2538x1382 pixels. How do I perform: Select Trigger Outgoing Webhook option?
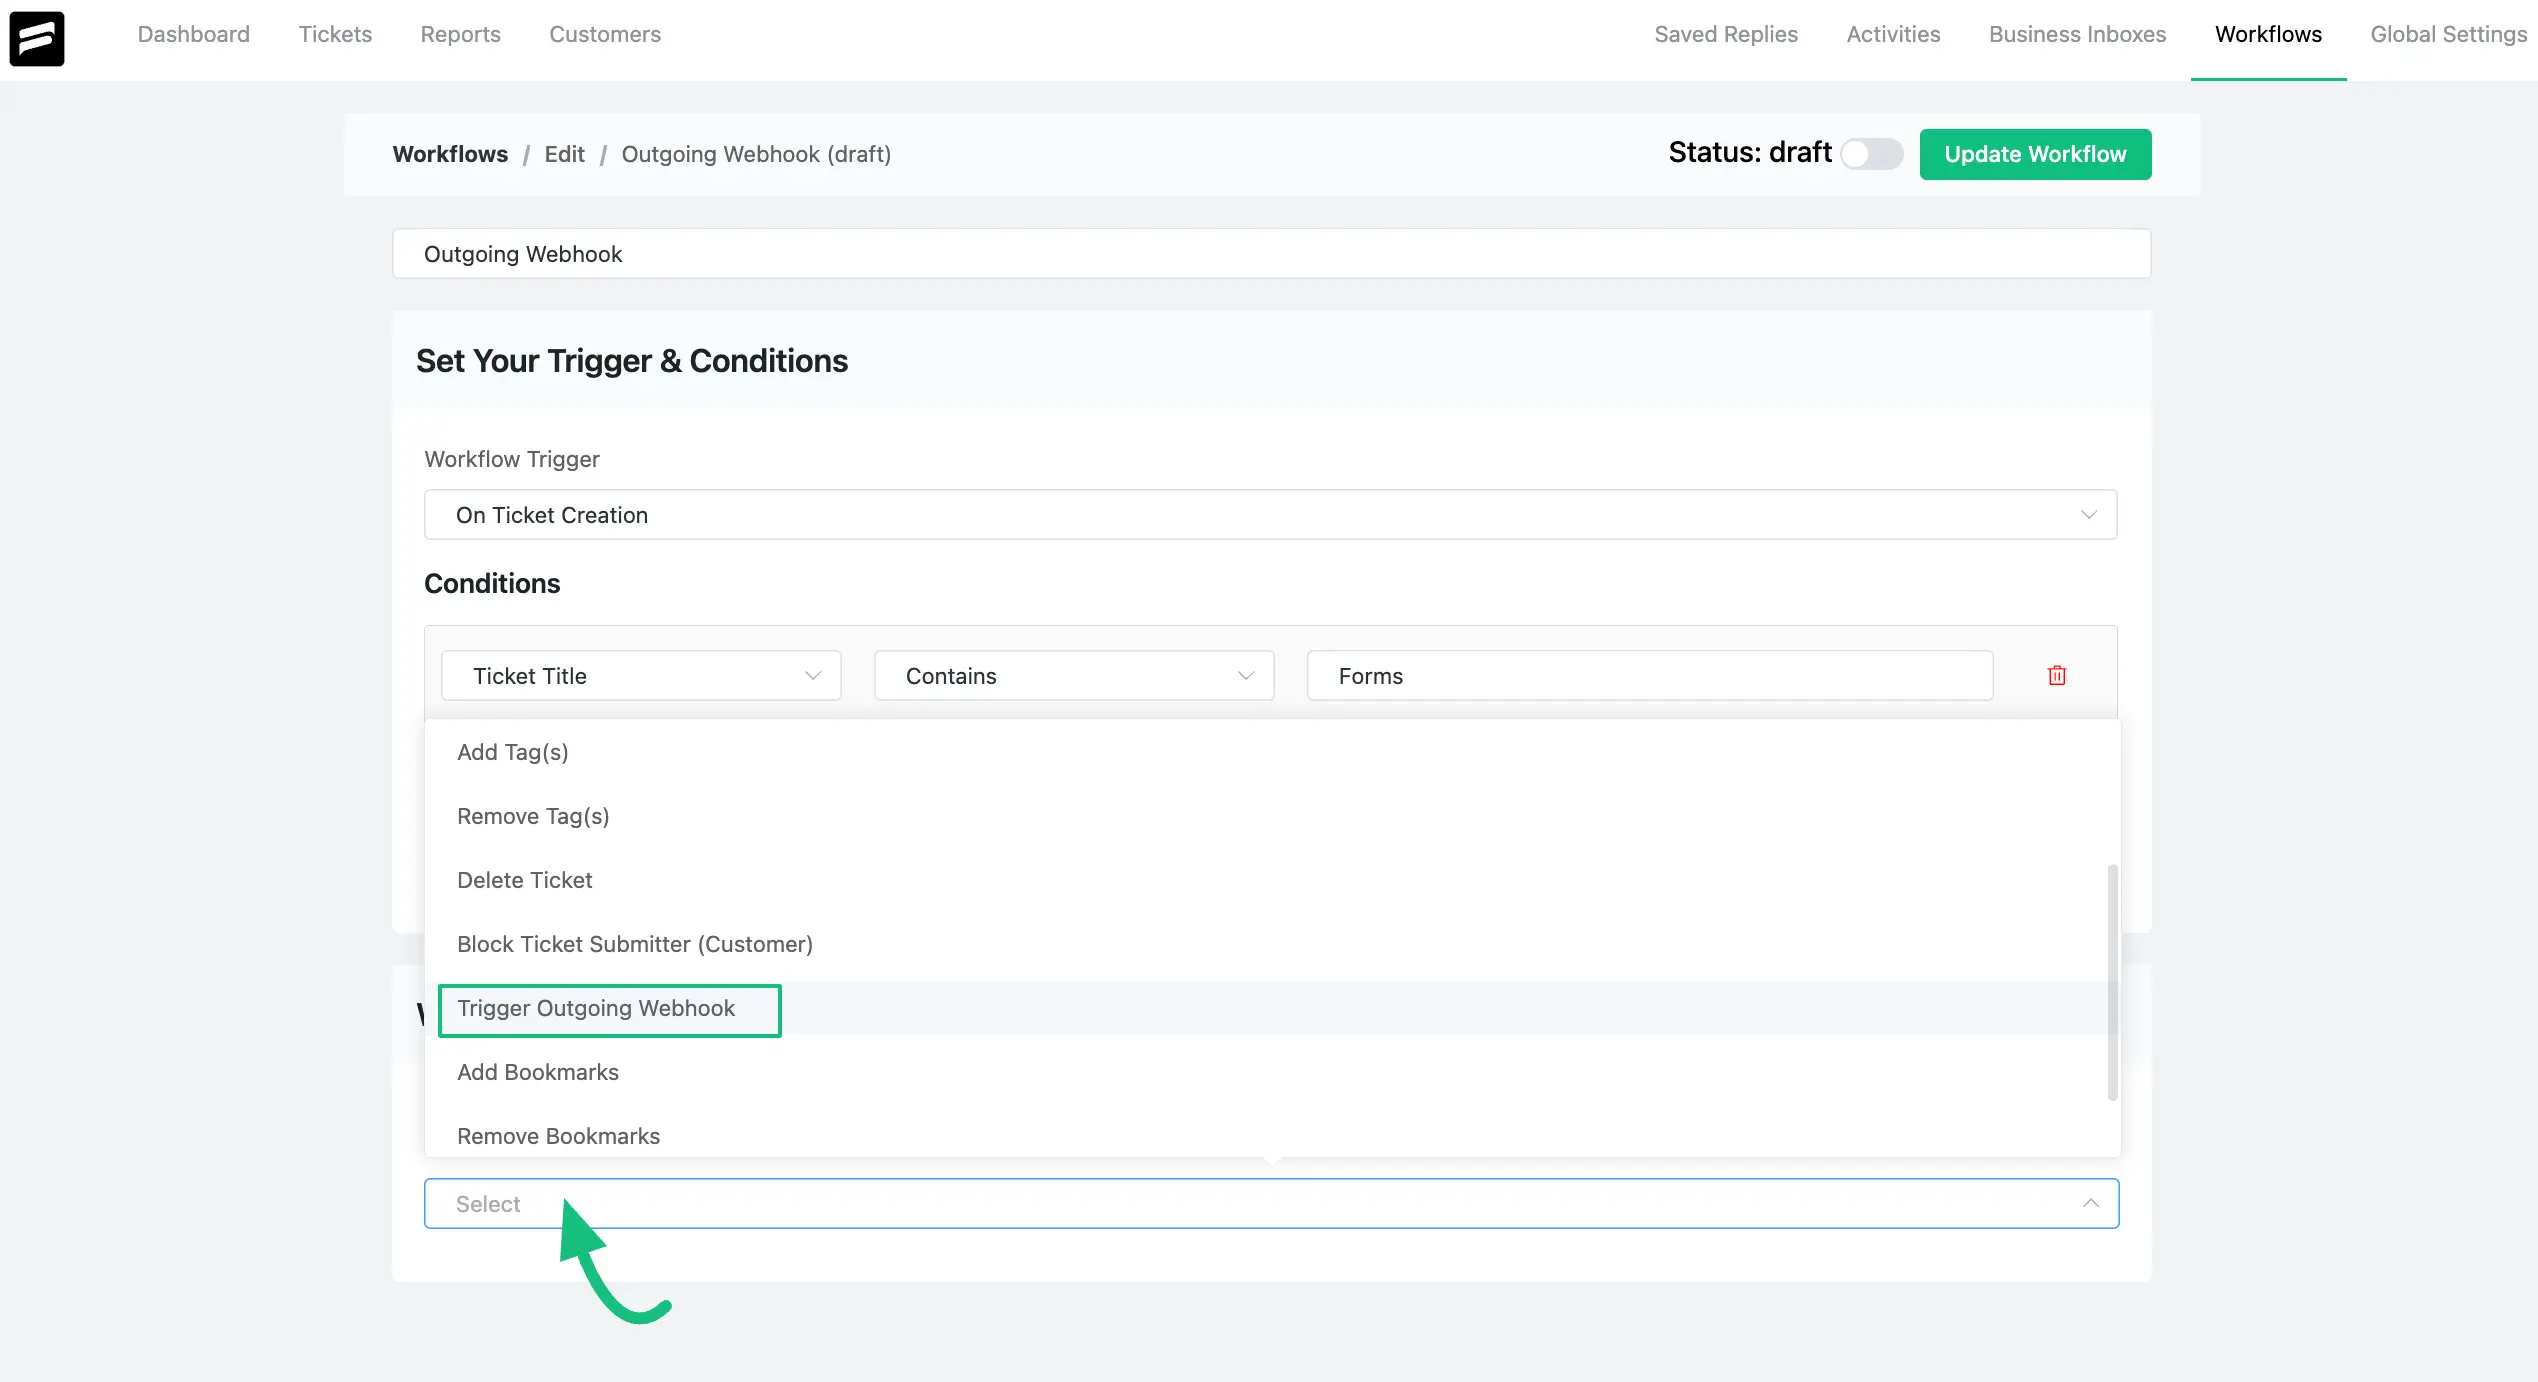click(x=1272, y=1008)
